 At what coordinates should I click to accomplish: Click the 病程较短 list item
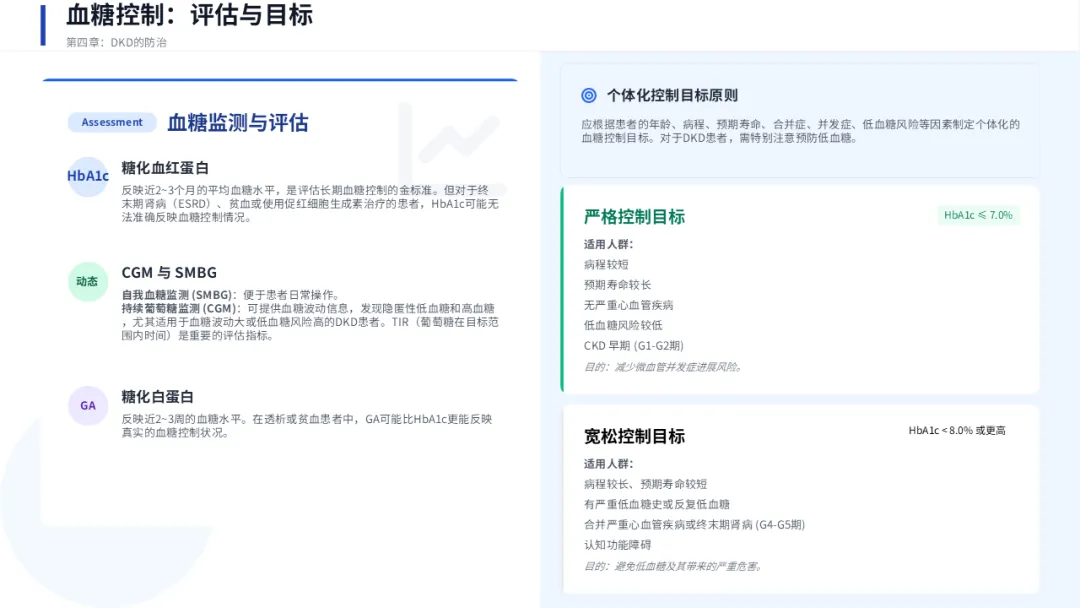coord(606,264)
